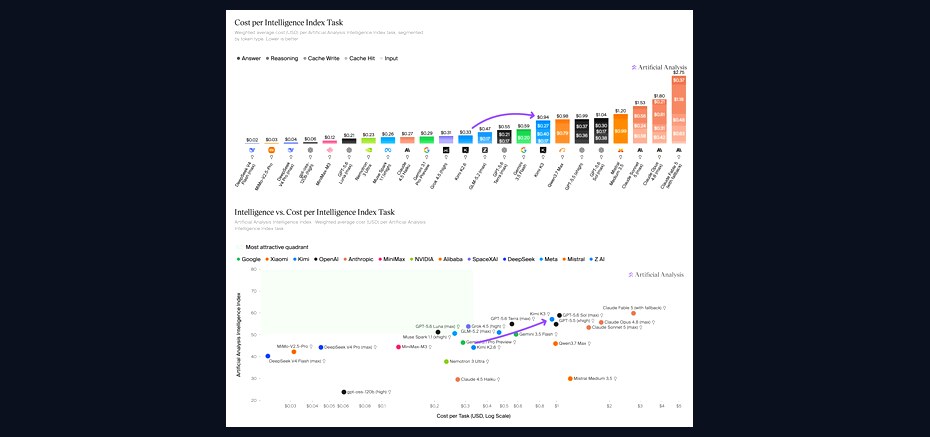Image resolution: width=930 pixels, height=437 pixels.
Task: Click the OpenAI logo under the GPT-5.6 Sol bar
Action: point(601,150)
